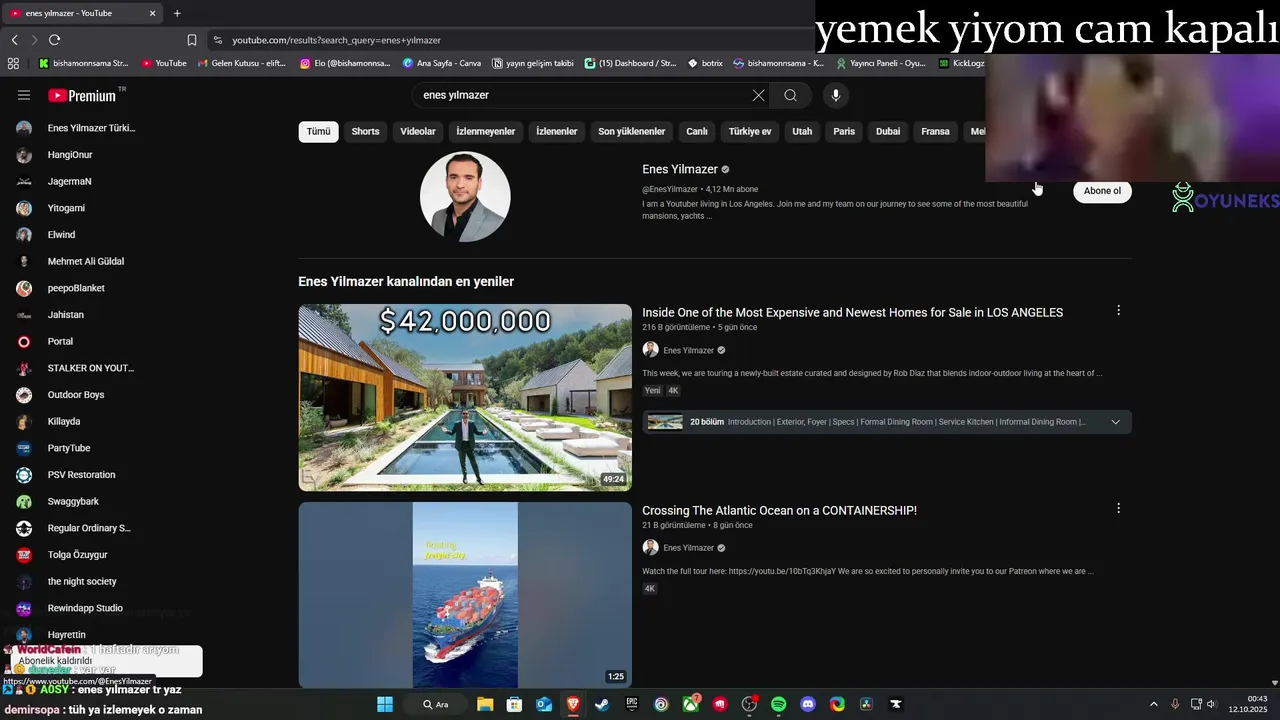Go back with the browser back arrow
1280x720 pixels.
pyautogui.click(x=14, y=40)
